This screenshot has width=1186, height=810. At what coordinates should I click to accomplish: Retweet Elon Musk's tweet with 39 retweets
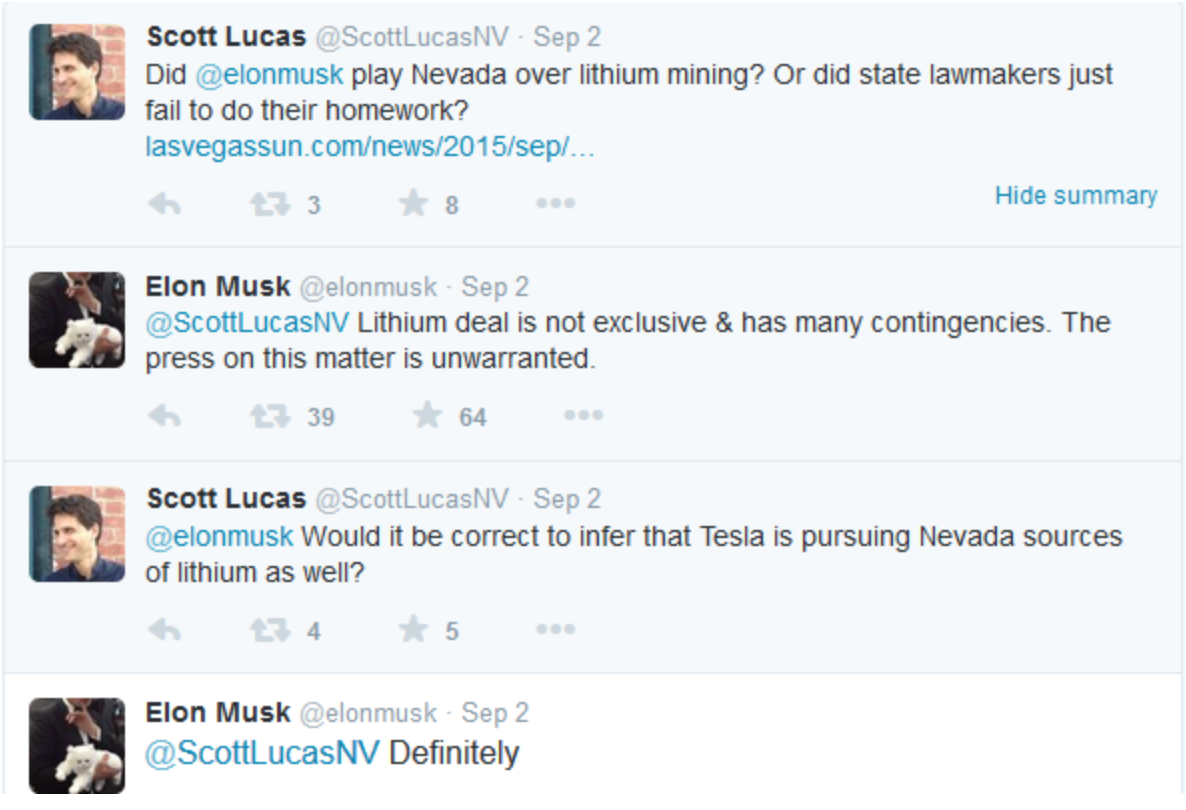270,415
